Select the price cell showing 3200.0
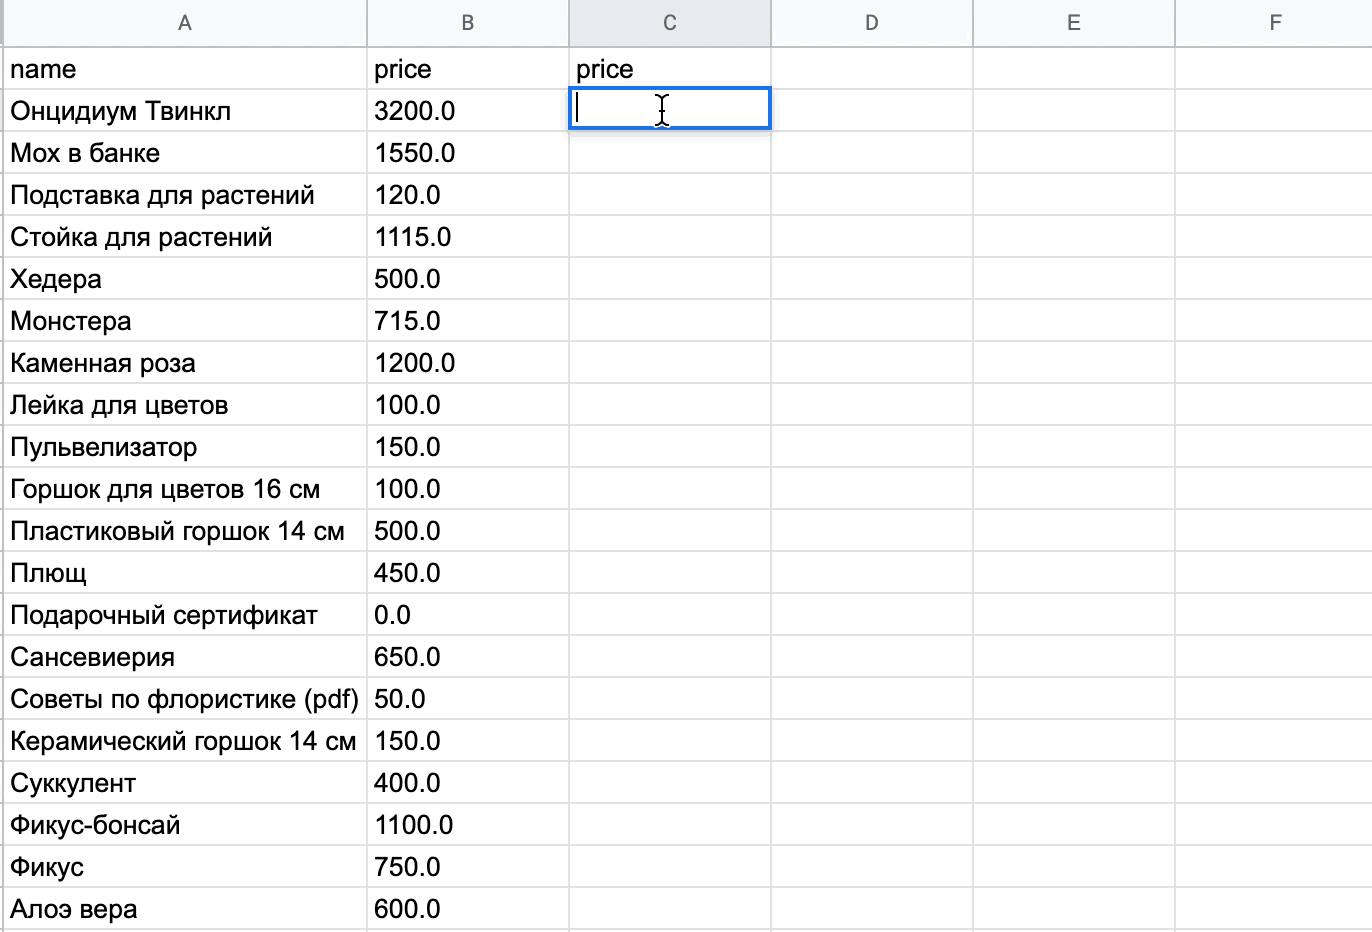This screenshot has width=1372, height=932. [x=467, y=110]
